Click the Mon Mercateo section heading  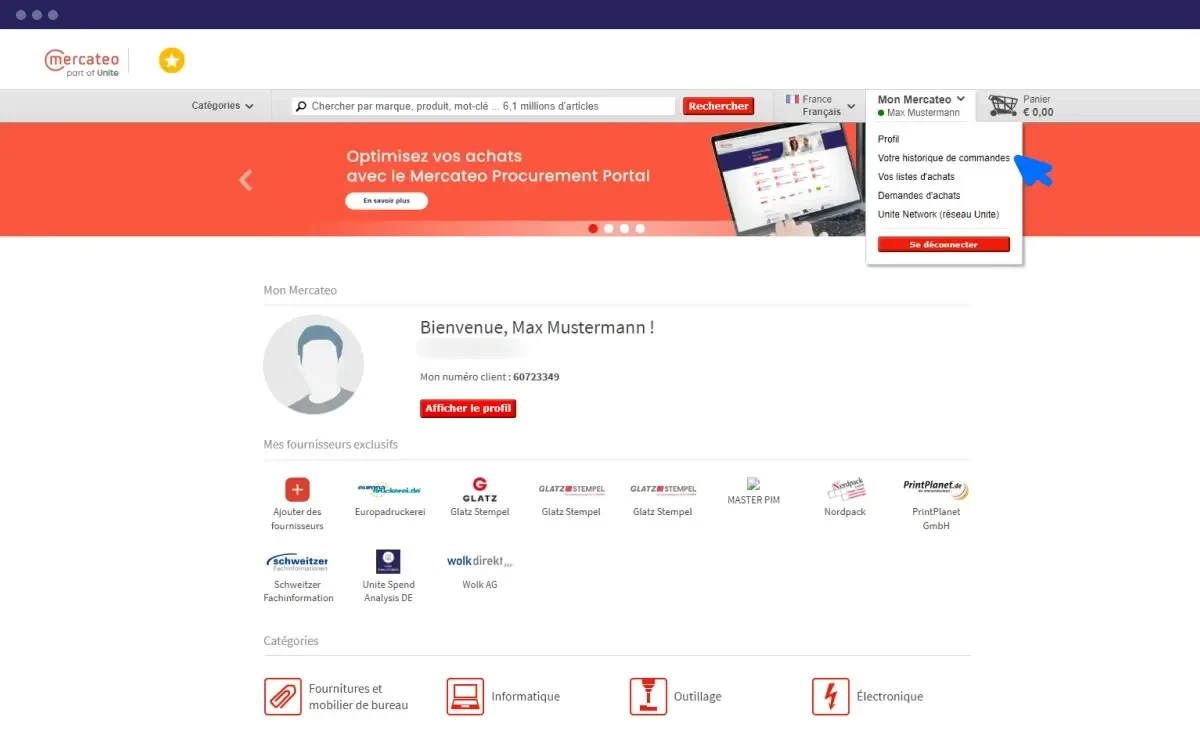pos(300,290)
